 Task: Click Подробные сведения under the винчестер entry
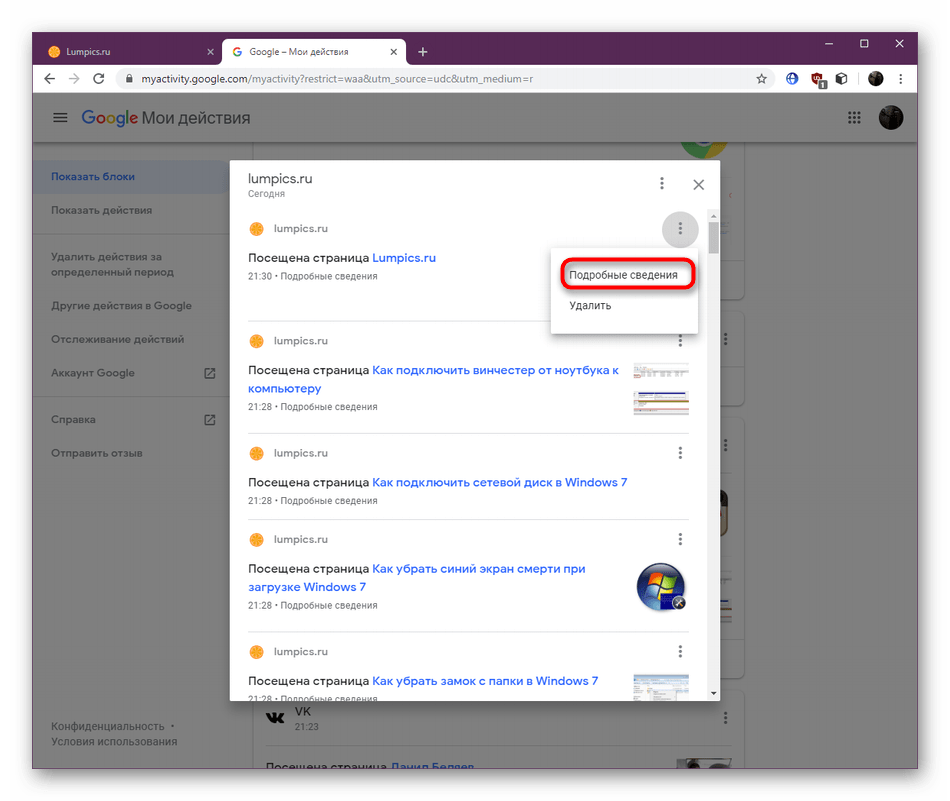[x=328, y=407]
